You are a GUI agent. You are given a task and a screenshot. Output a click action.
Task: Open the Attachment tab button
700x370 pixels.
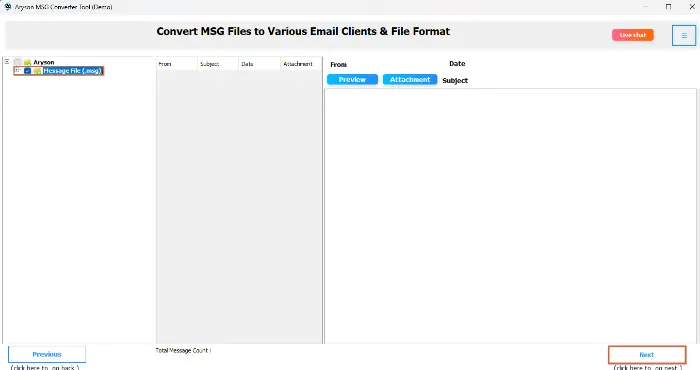pyautogui.click(x=410, y=79)
